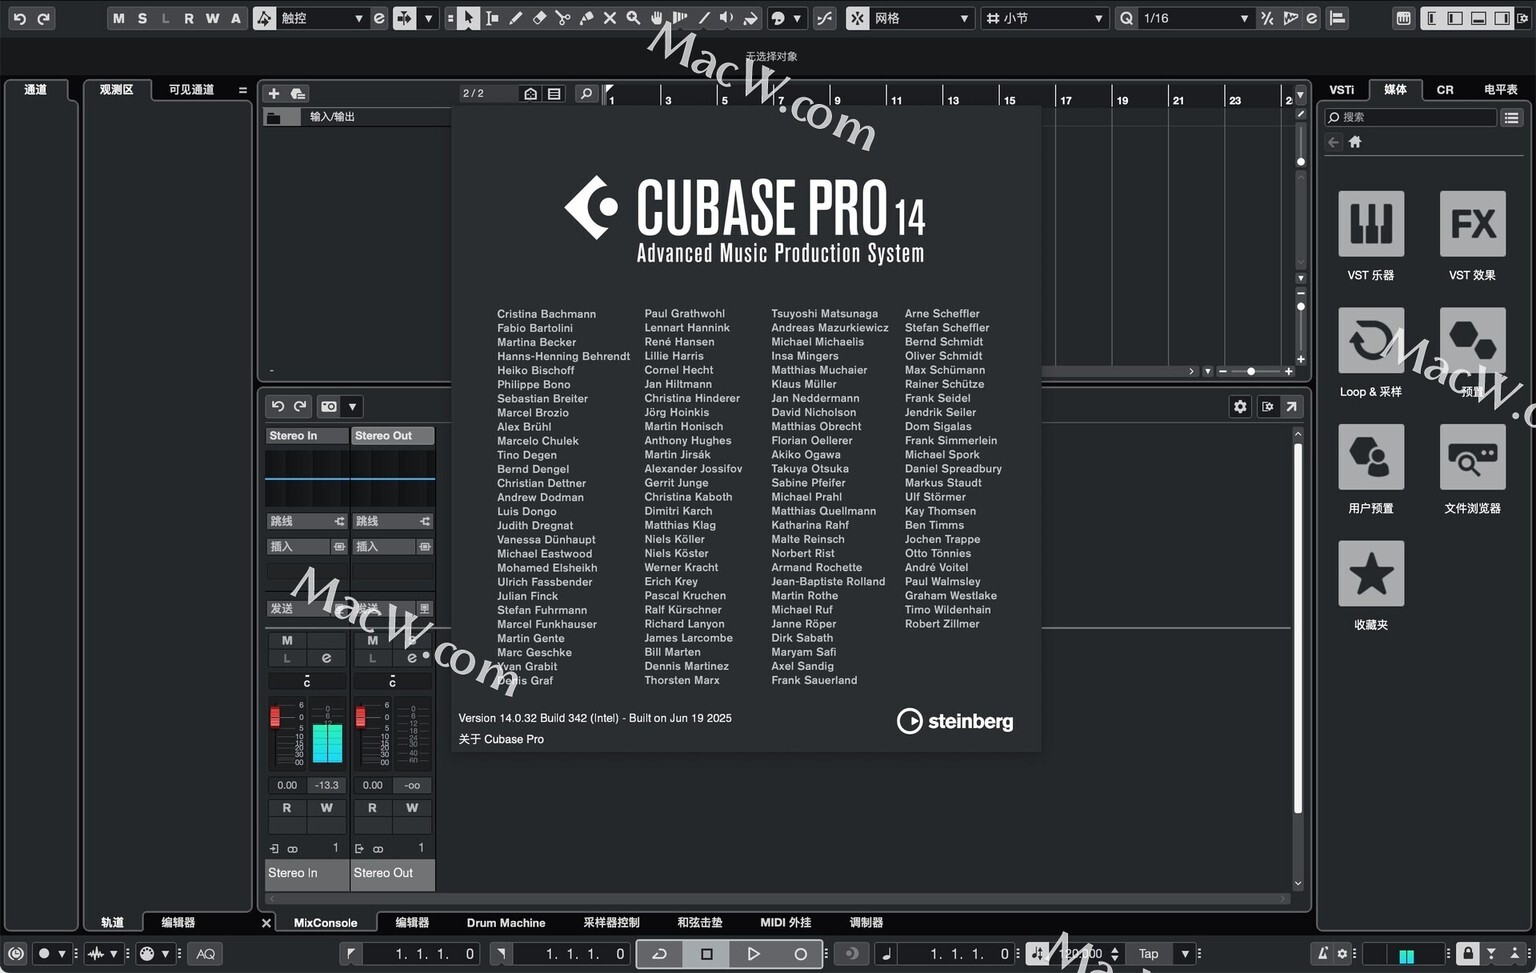Select the Object Selection arrow tool

468,18
